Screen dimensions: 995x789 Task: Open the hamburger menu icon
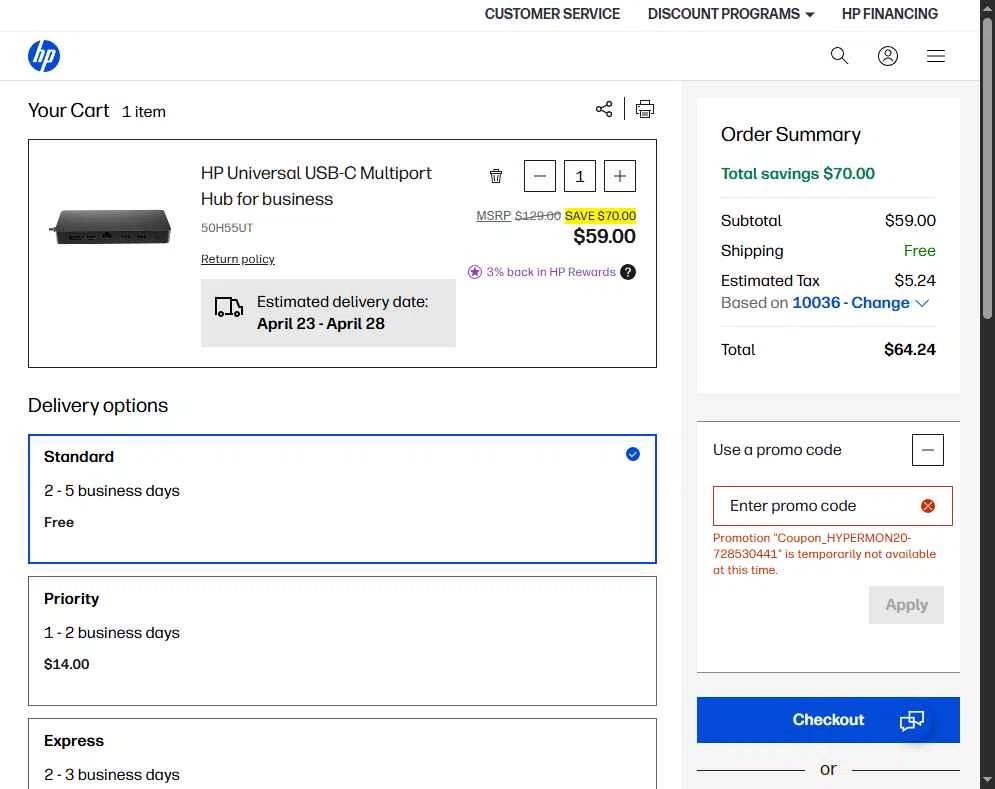click(x=935, y=56)
